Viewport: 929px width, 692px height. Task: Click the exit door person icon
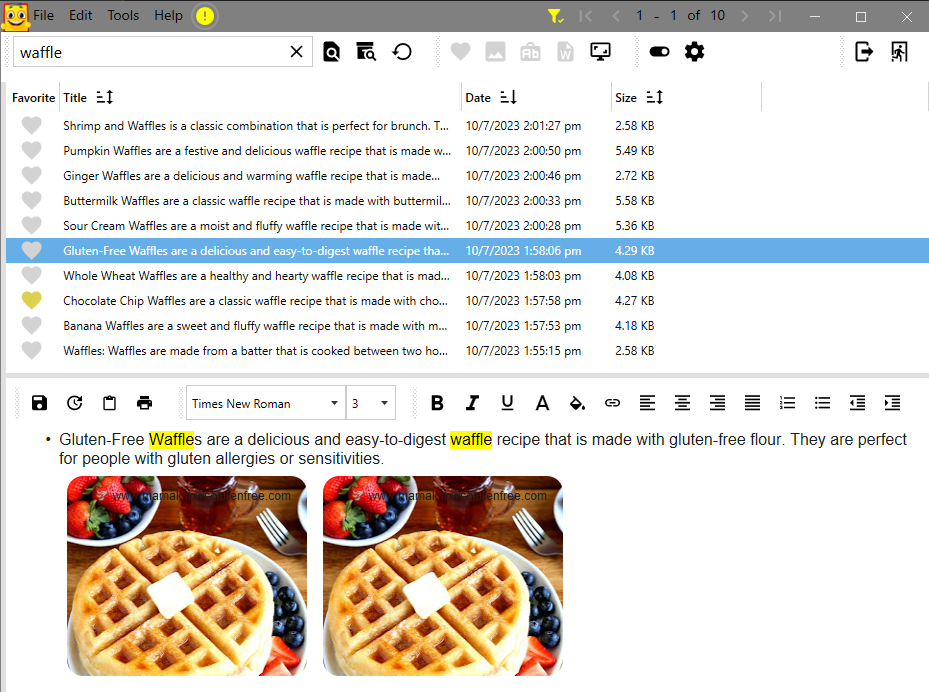click(899, 52)
